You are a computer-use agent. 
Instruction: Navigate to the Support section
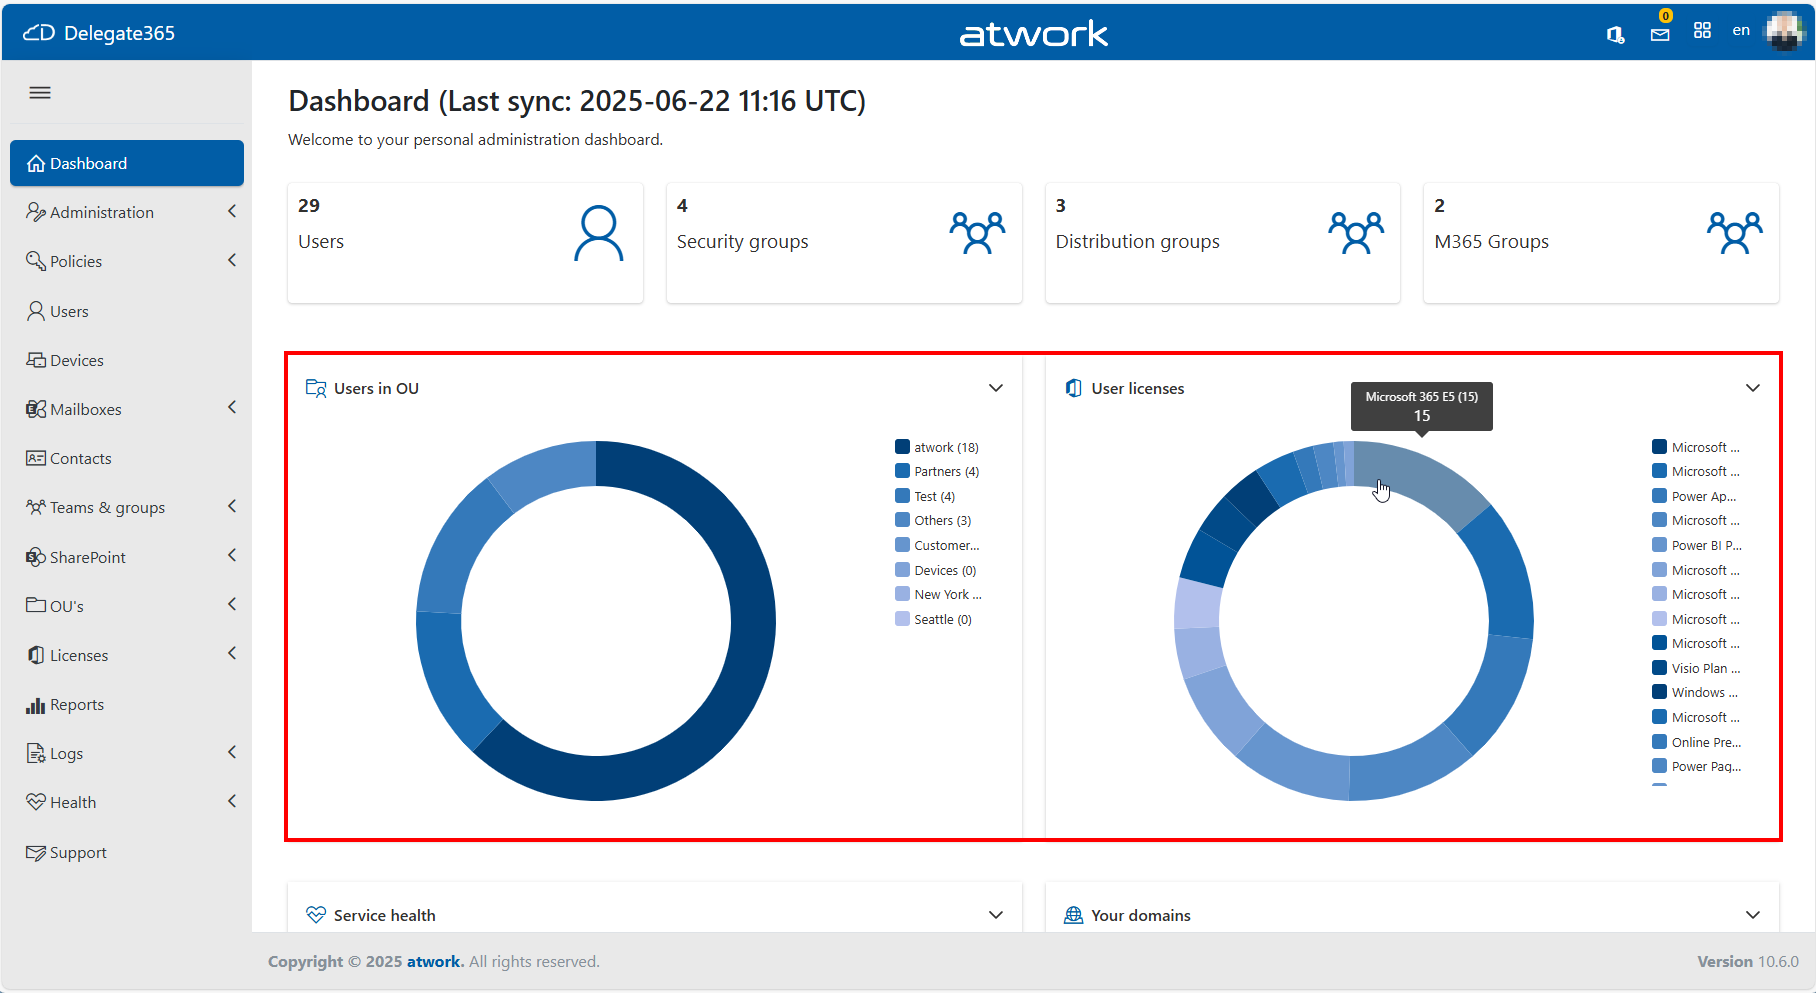pos(77,852)
